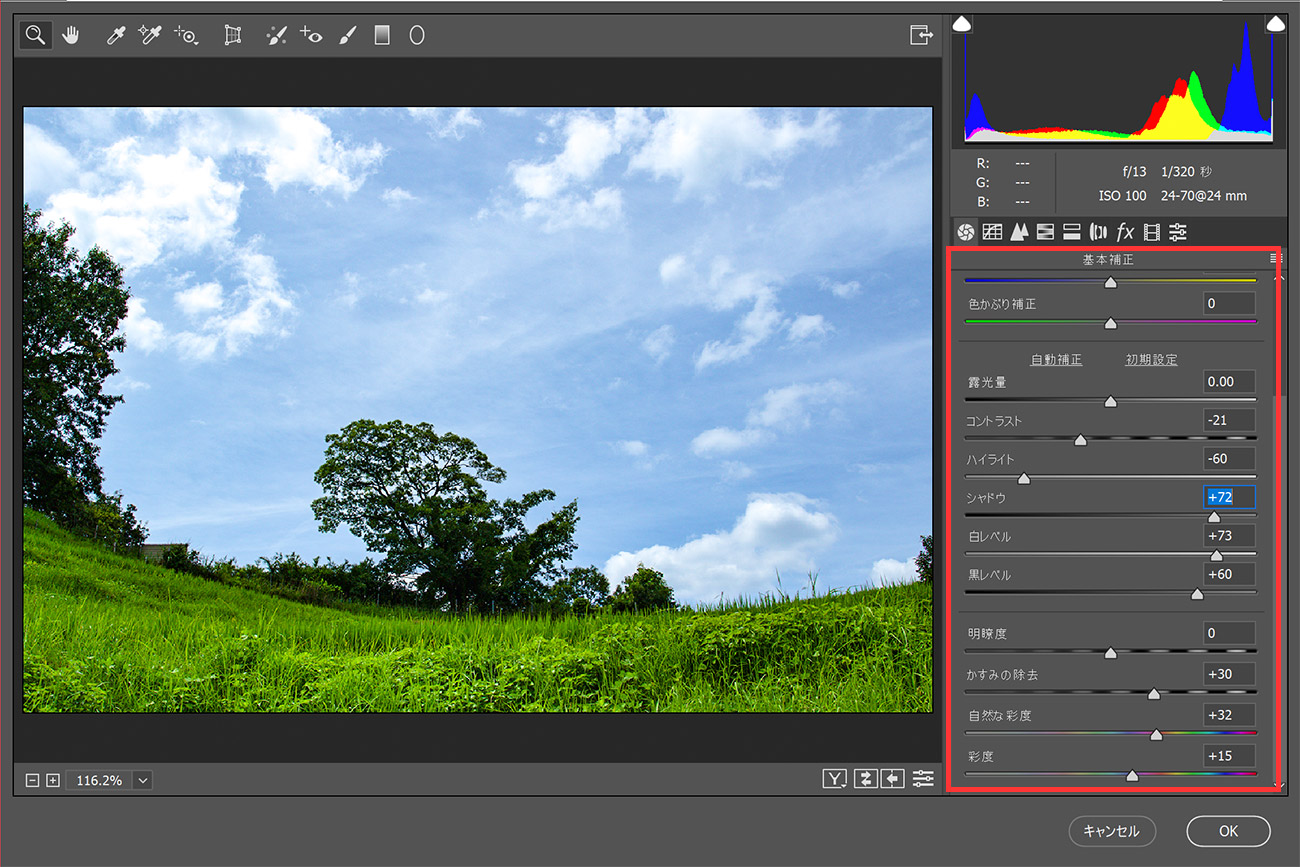Switch to the HSL adjustments tab
Image resolution: width=1300 pixels, height=867 pixels.
coord(1045,232)
